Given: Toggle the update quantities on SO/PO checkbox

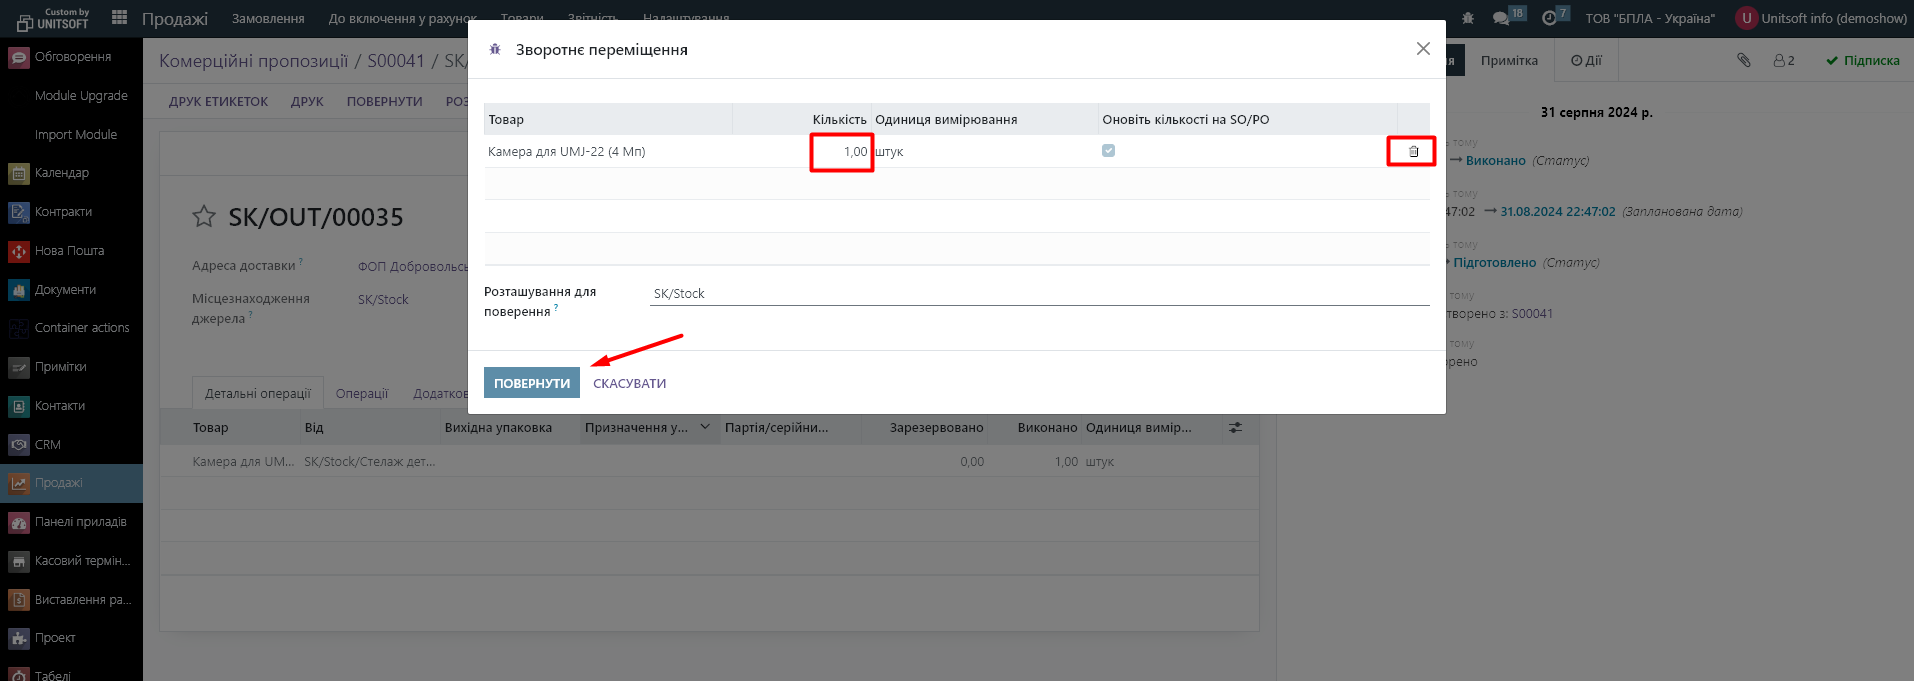Looking at the screenshot, I should pyautogui.click(x=1108, y=151).
